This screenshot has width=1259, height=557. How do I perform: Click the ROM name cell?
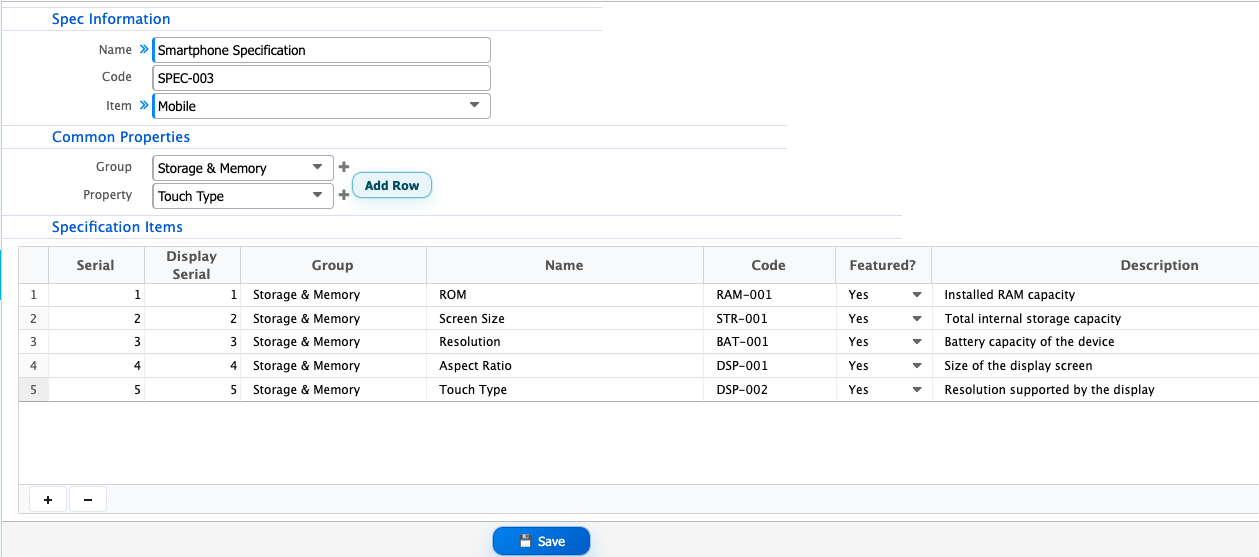click(564, 295)
